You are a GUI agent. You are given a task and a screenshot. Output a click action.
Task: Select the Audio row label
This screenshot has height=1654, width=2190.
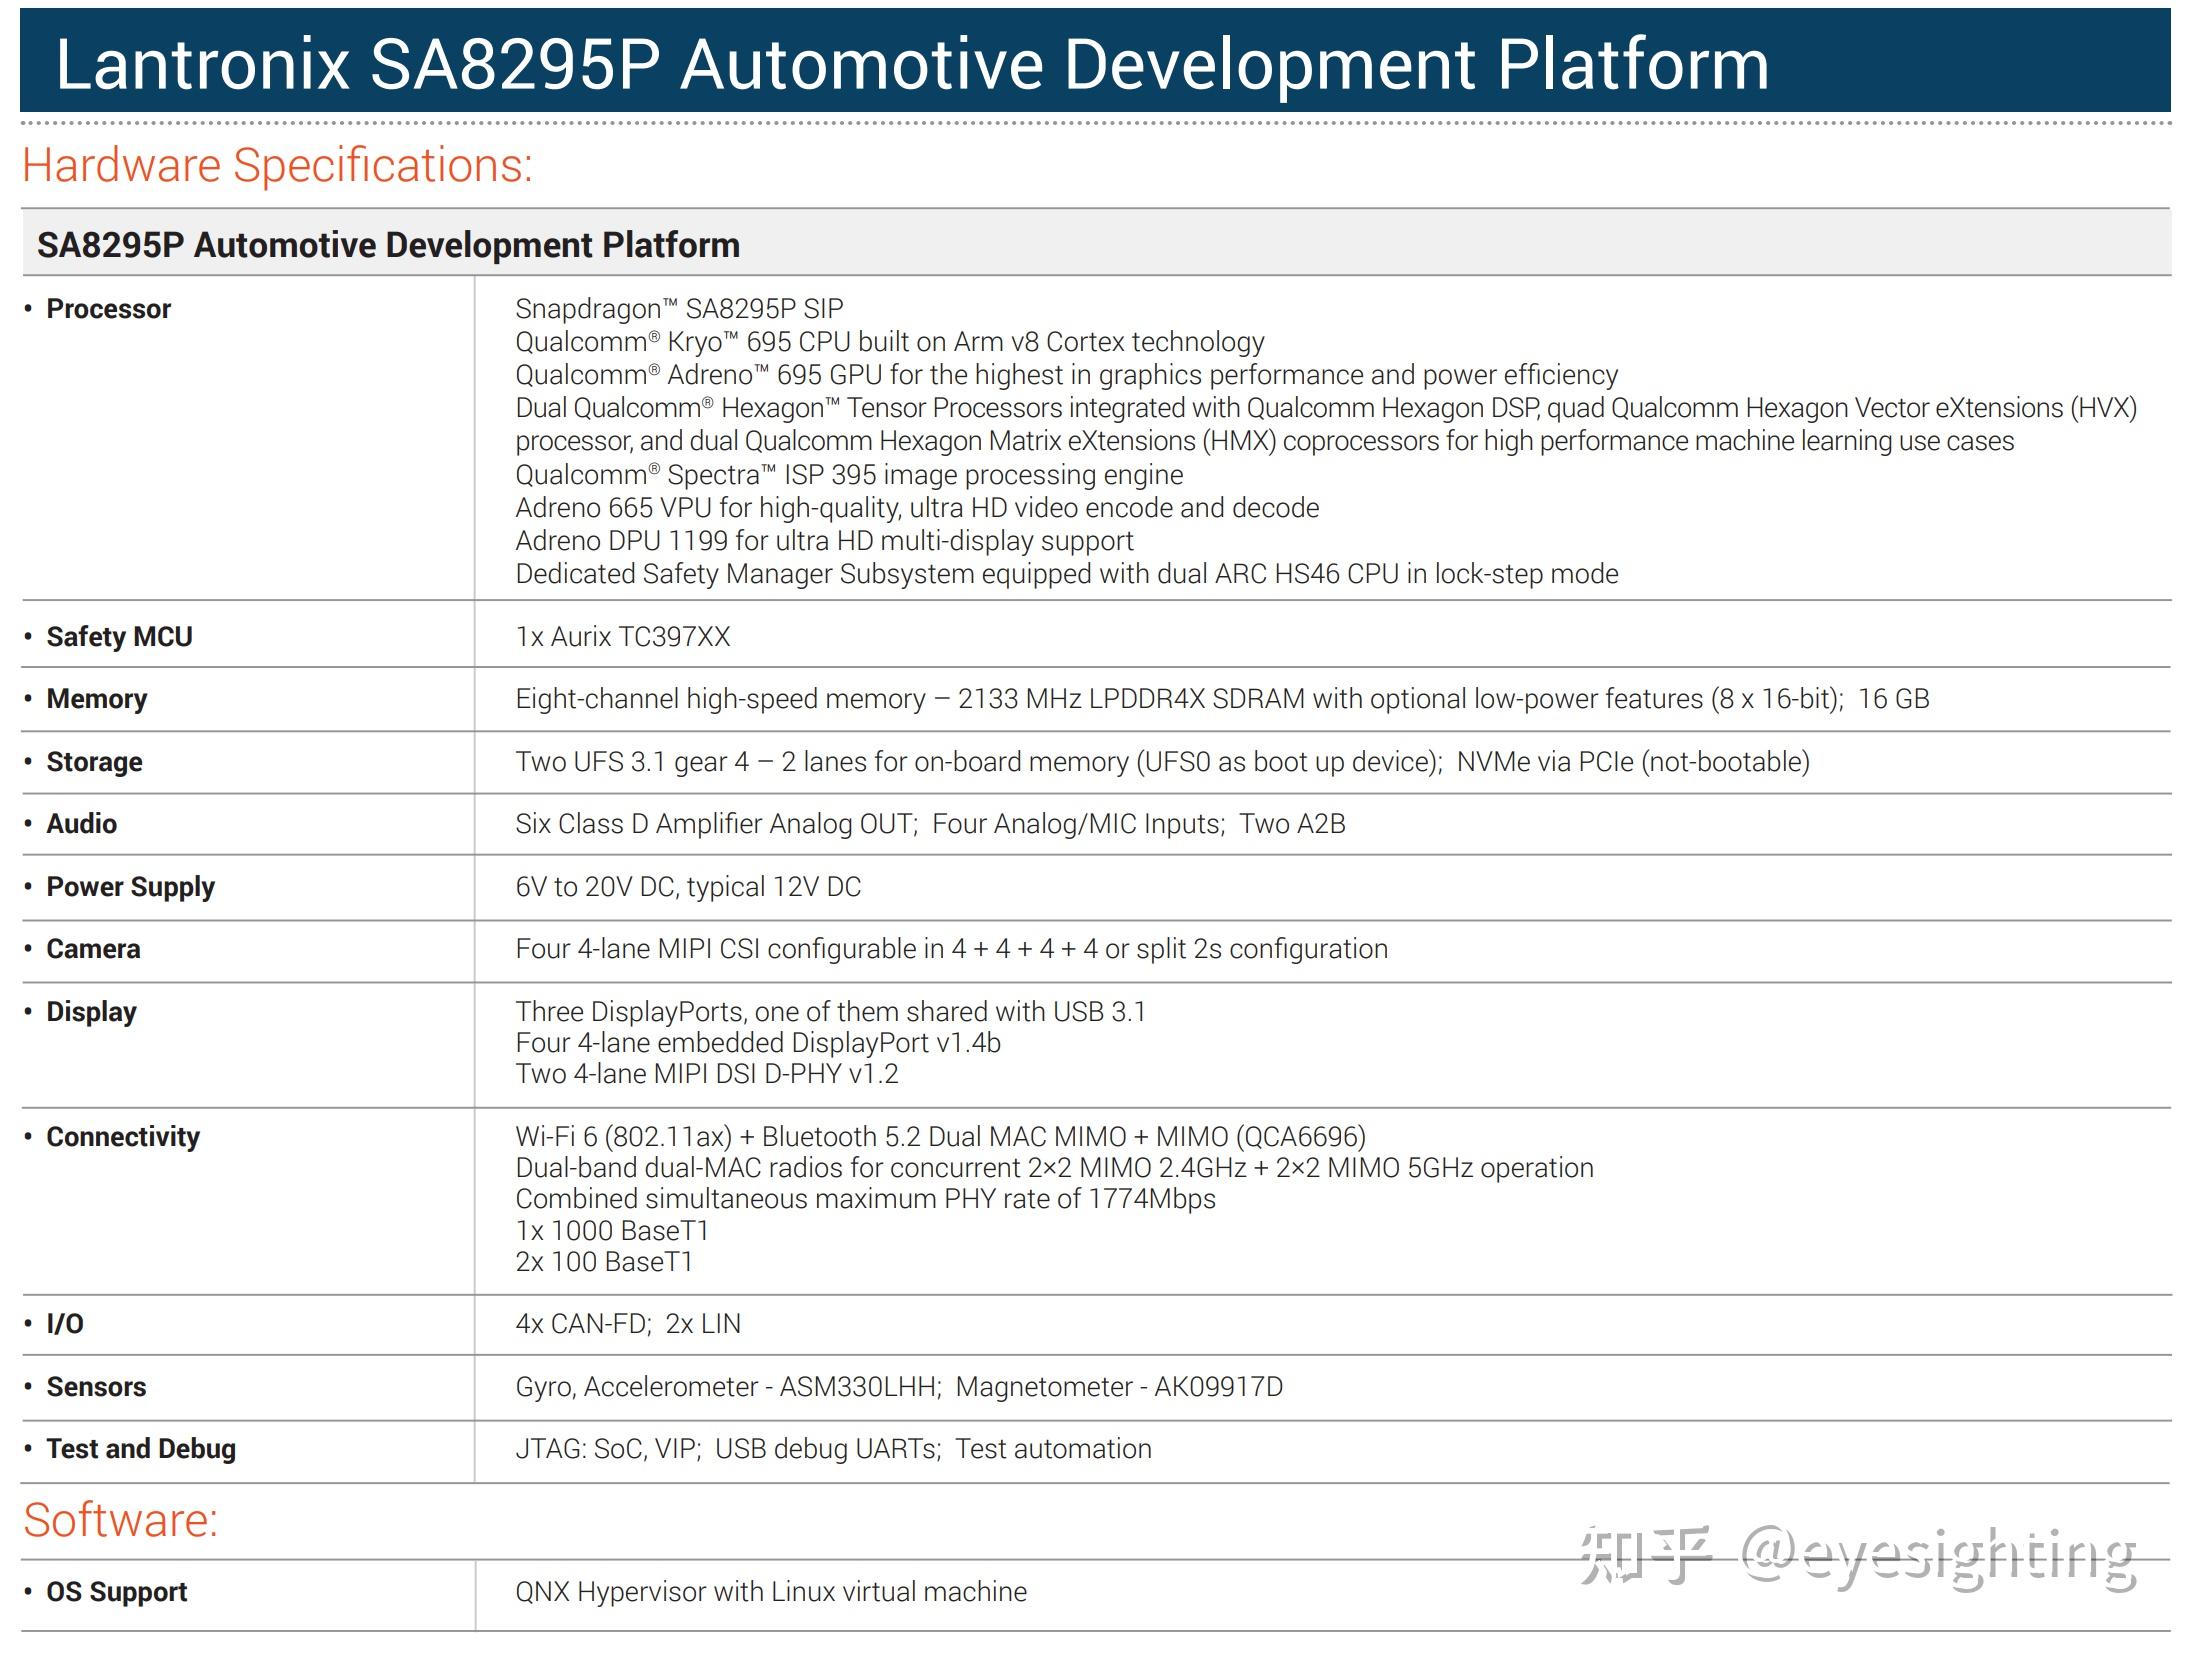click(x=81, y=824)
